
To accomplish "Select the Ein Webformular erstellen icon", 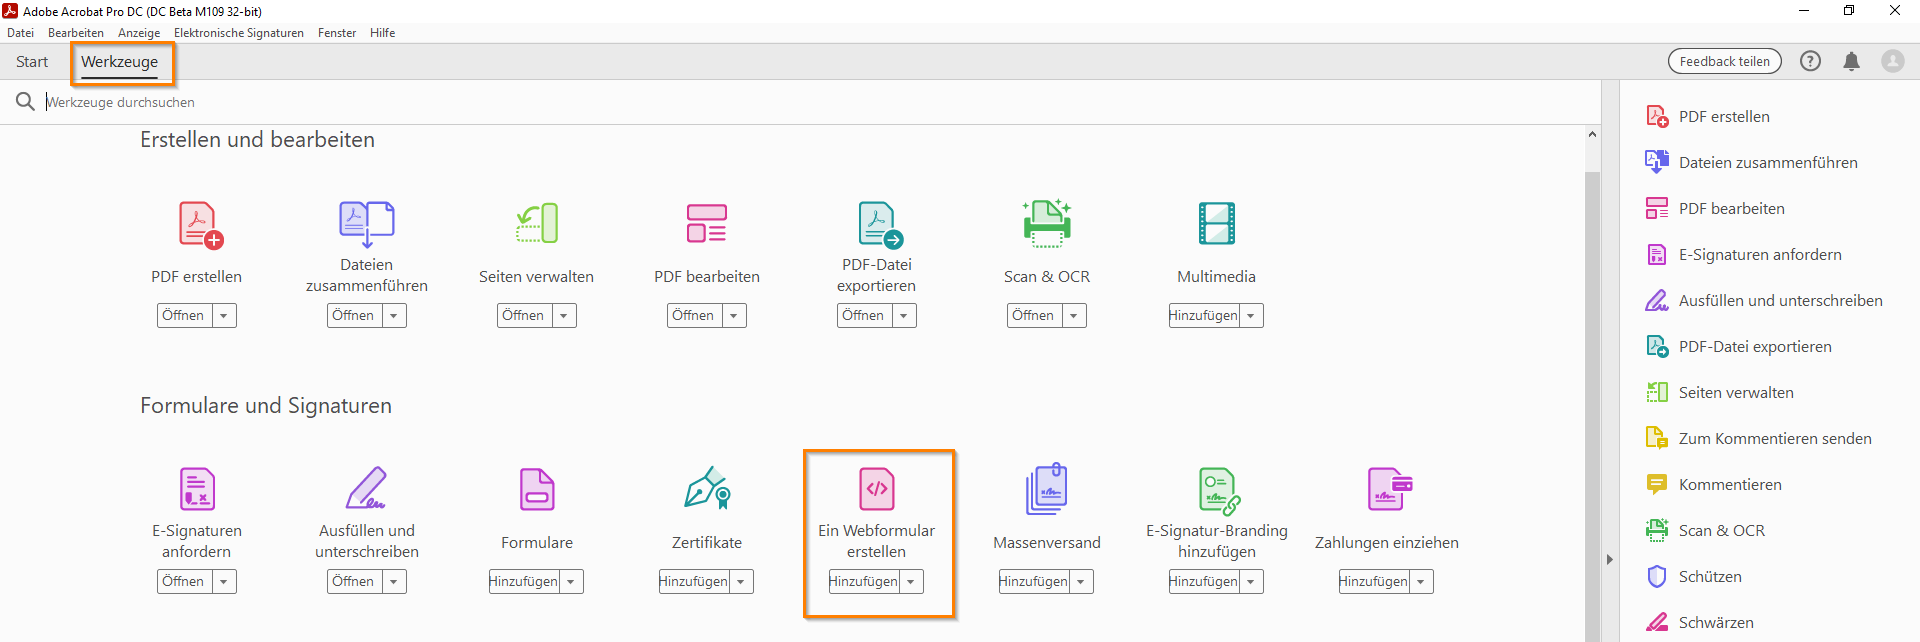I will click(877, 489).
